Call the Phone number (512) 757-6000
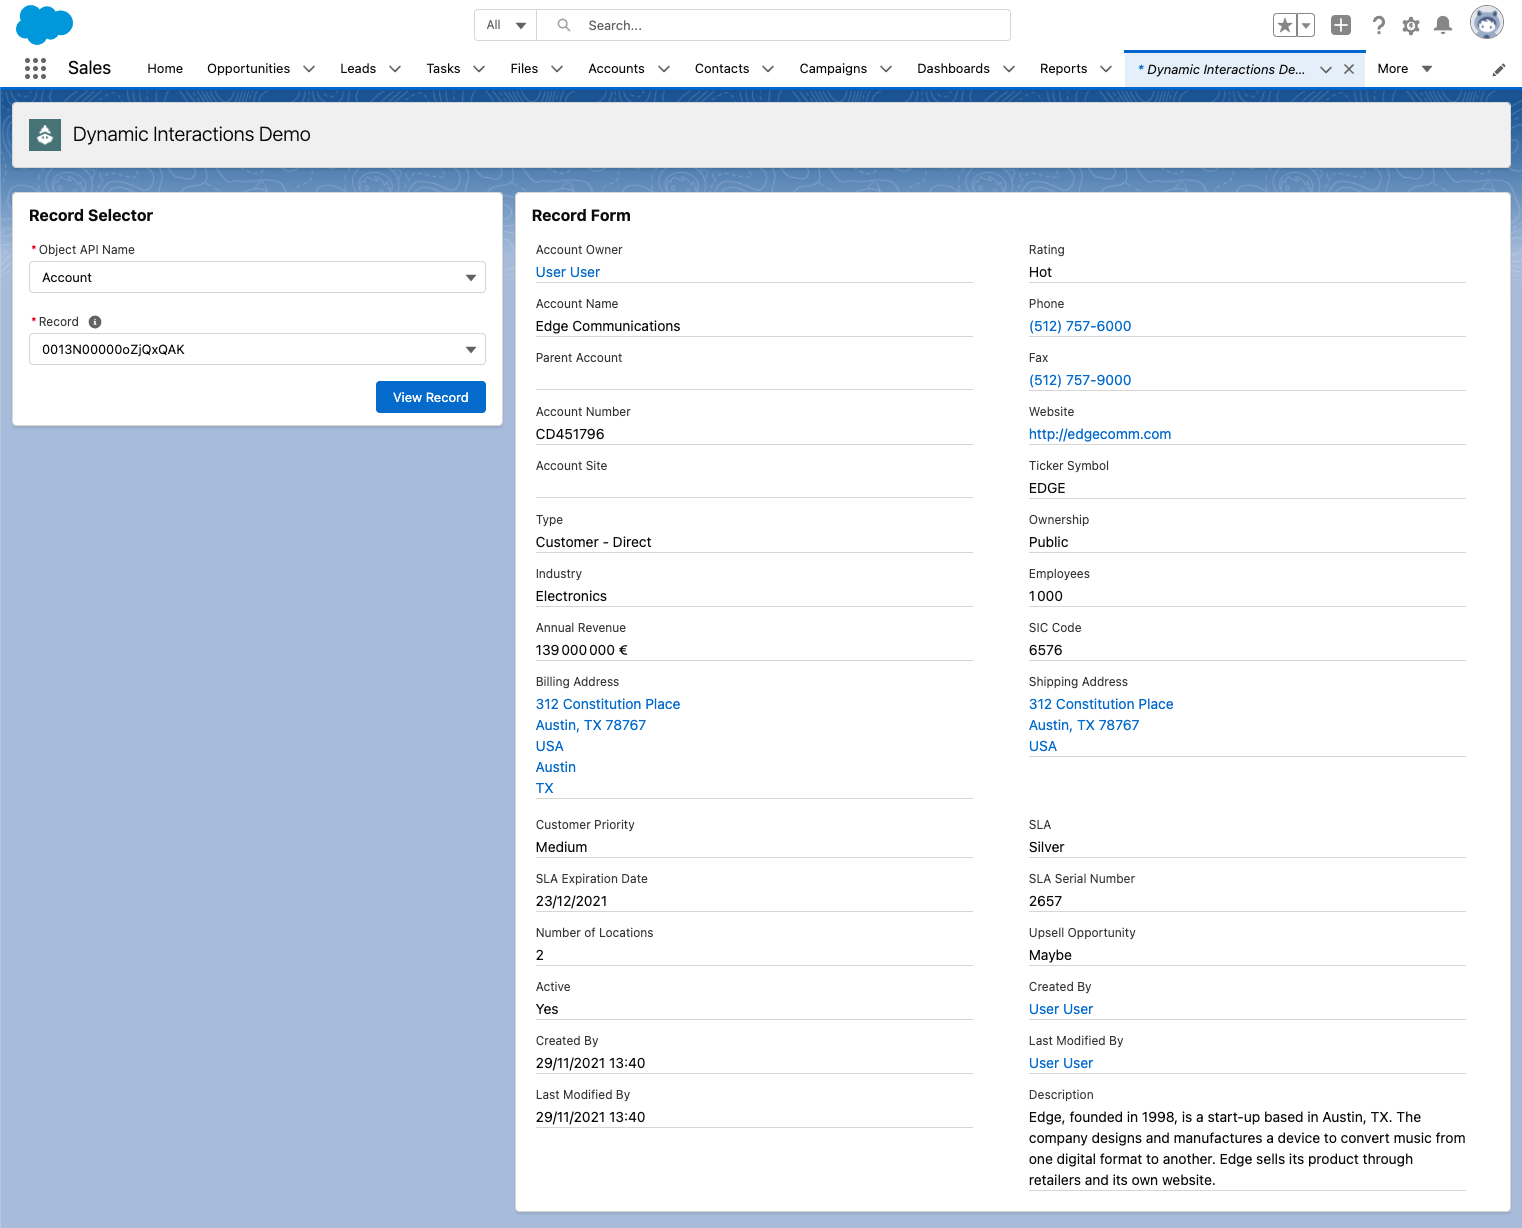Image resolution: width=1522 pixels, height=1228 pixels. (1080, 326)
